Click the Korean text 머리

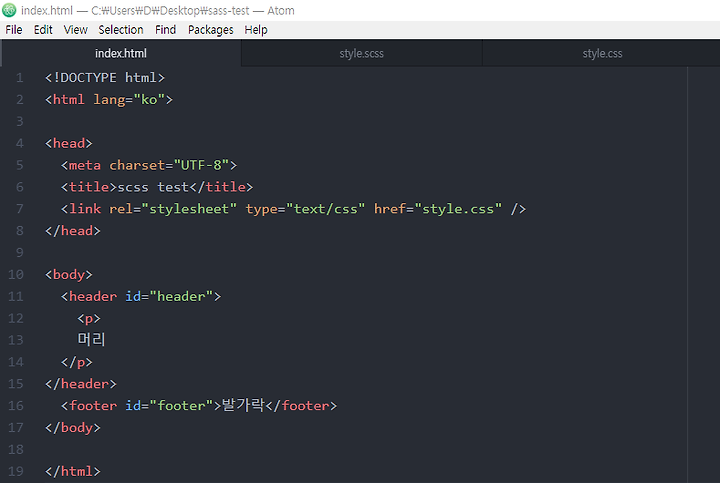(91, 340)
